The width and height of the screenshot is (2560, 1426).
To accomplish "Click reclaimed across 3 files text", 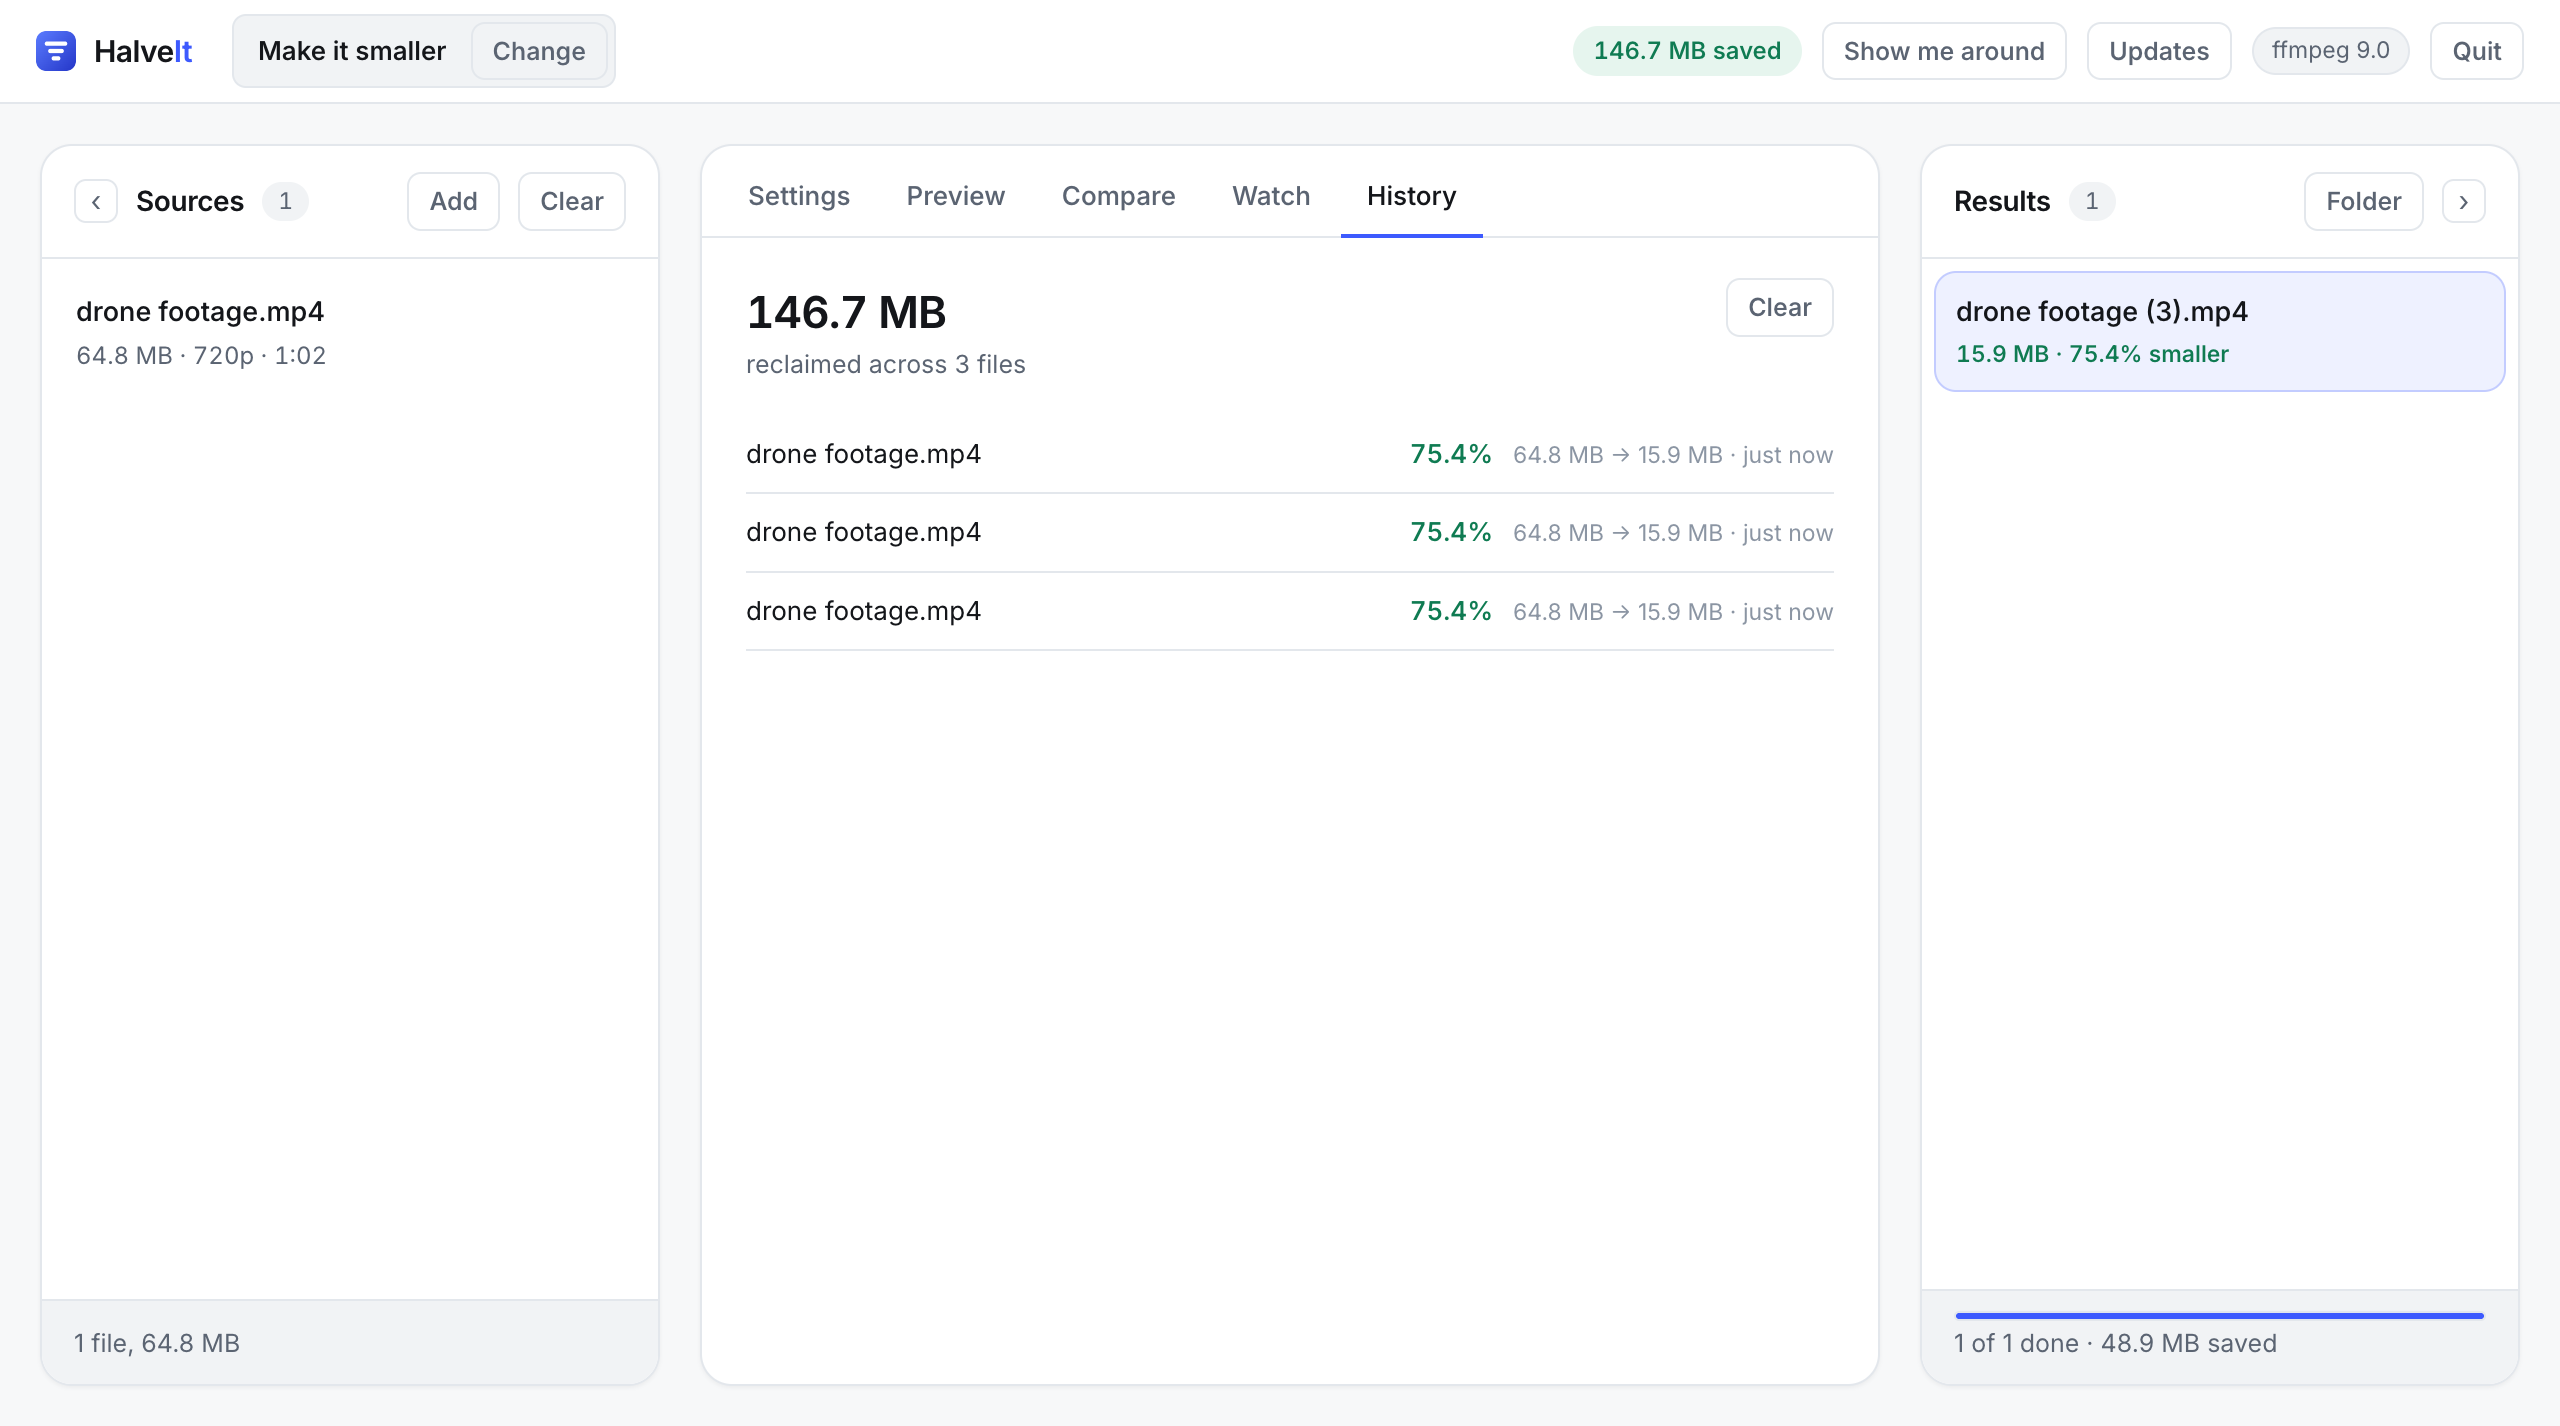I will 886,364.
